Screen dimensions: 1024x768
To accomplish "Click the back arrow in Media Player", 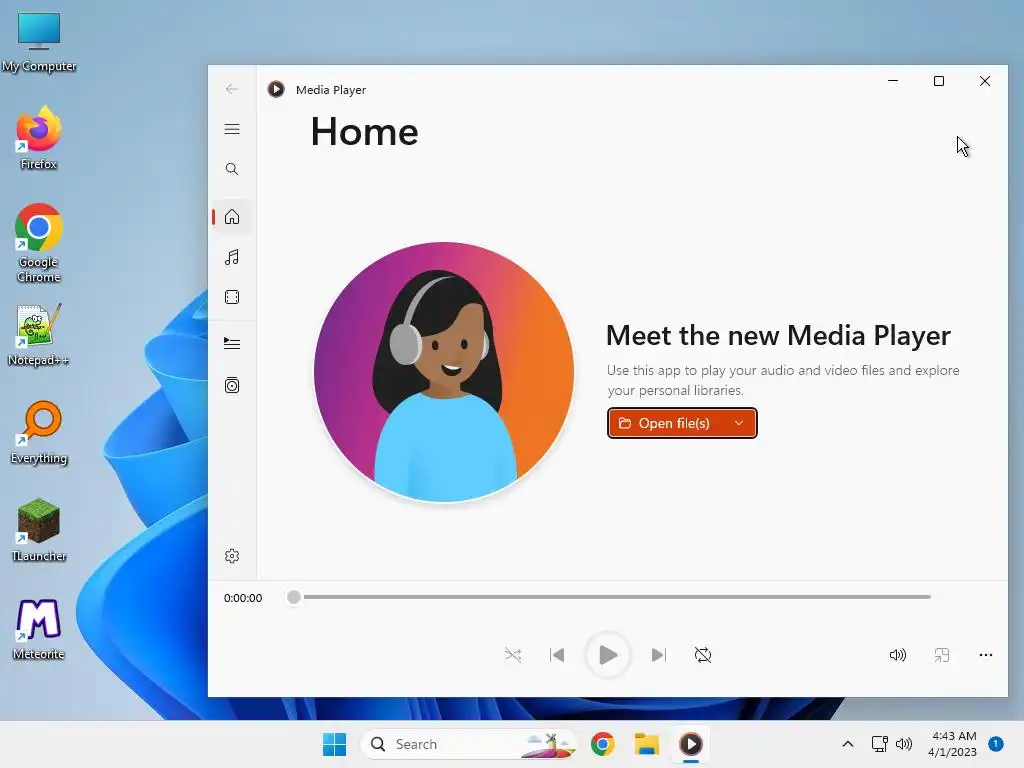I will pyautogui.click(x=232, y=89).
